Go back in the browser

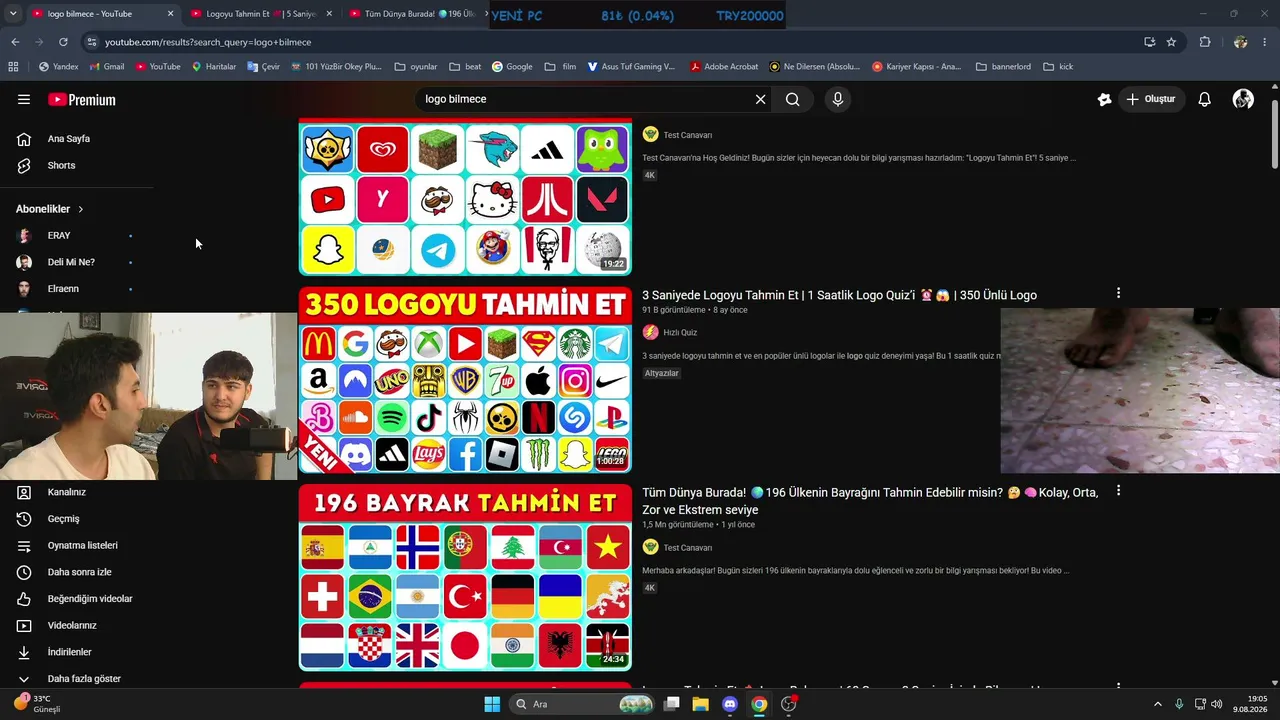[15, 42]
